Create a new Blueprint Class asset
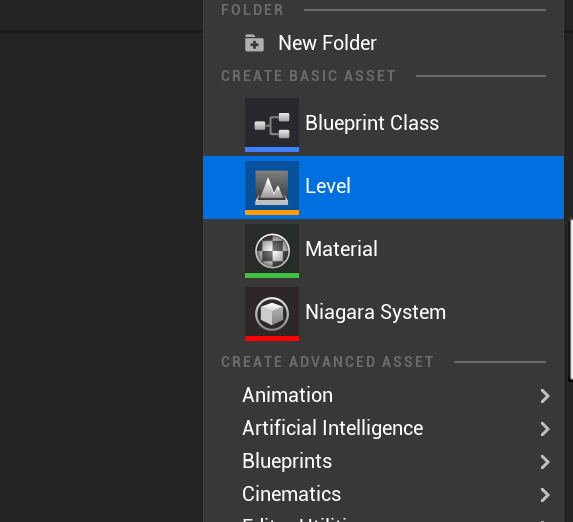The width and height of the screenshot is (573, 522). [x=383, y=125]
